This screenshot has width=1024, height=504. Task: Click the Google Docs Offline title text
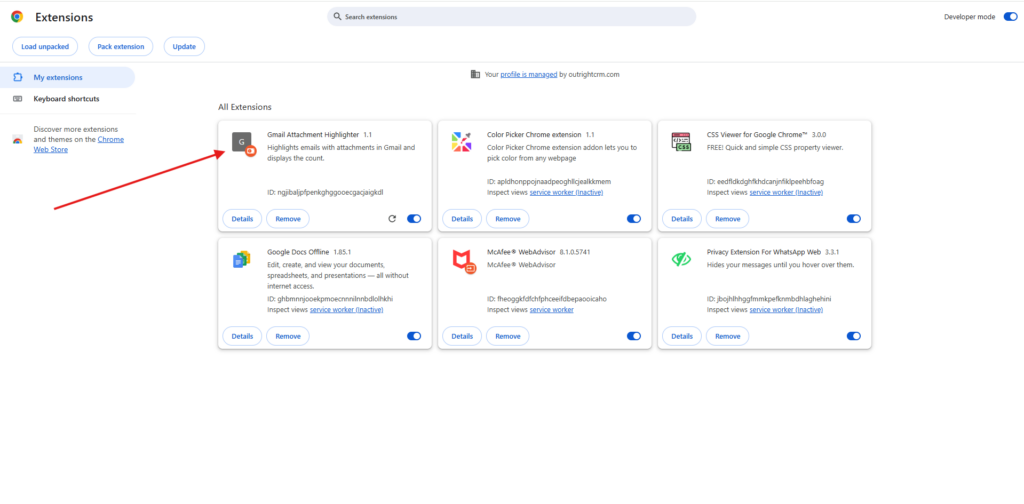click(x=298, y=252)
